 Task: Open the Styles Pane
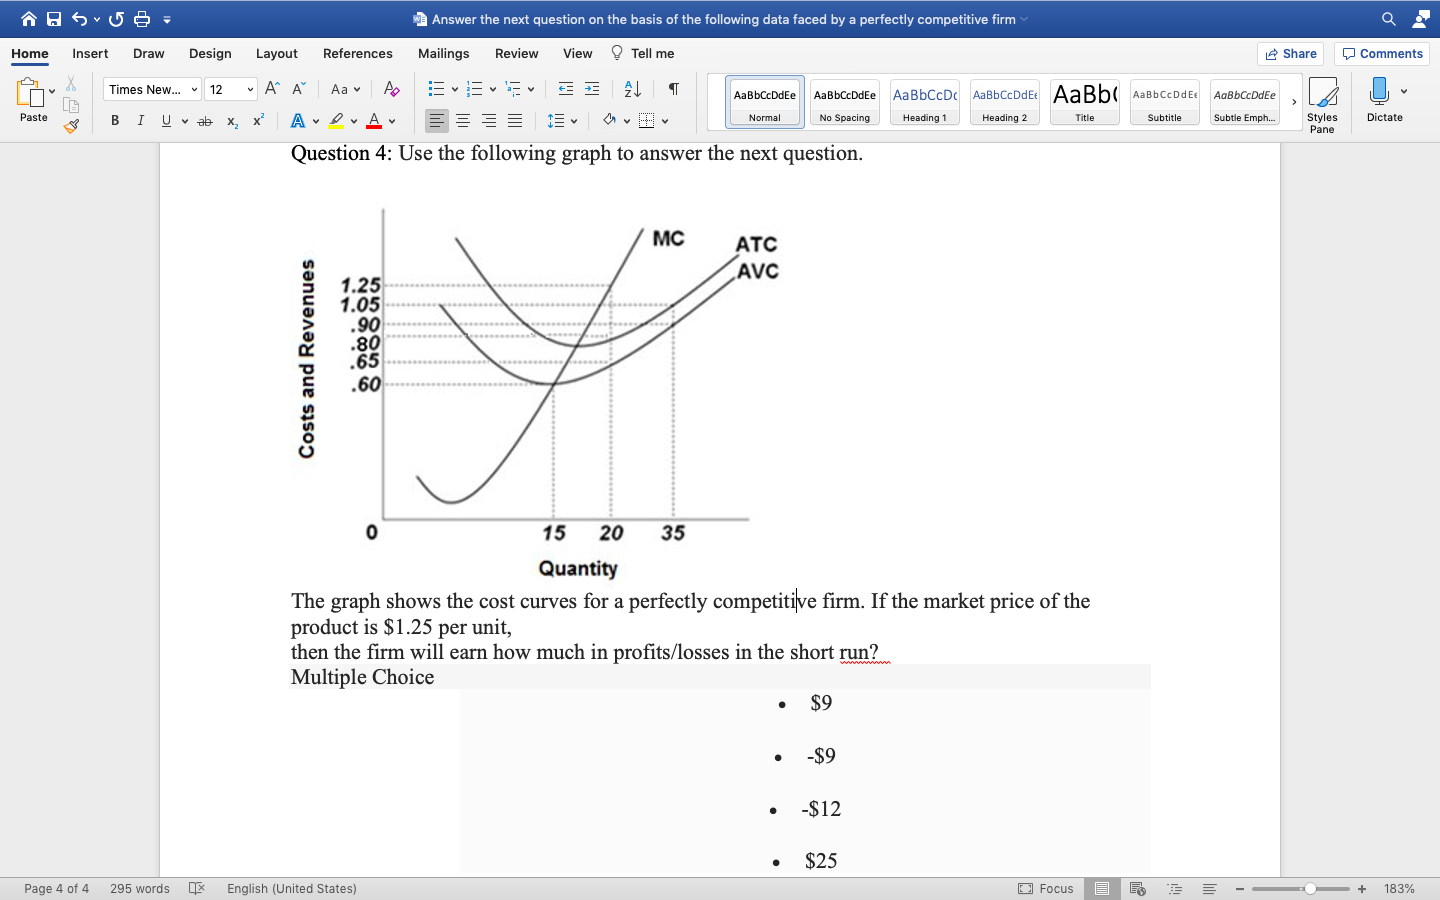point(1322,104)
